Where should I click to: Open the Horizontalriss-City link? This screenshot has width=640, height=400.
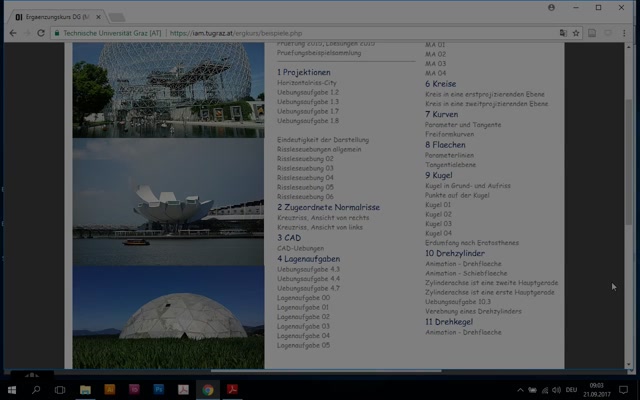click(310, 82)
